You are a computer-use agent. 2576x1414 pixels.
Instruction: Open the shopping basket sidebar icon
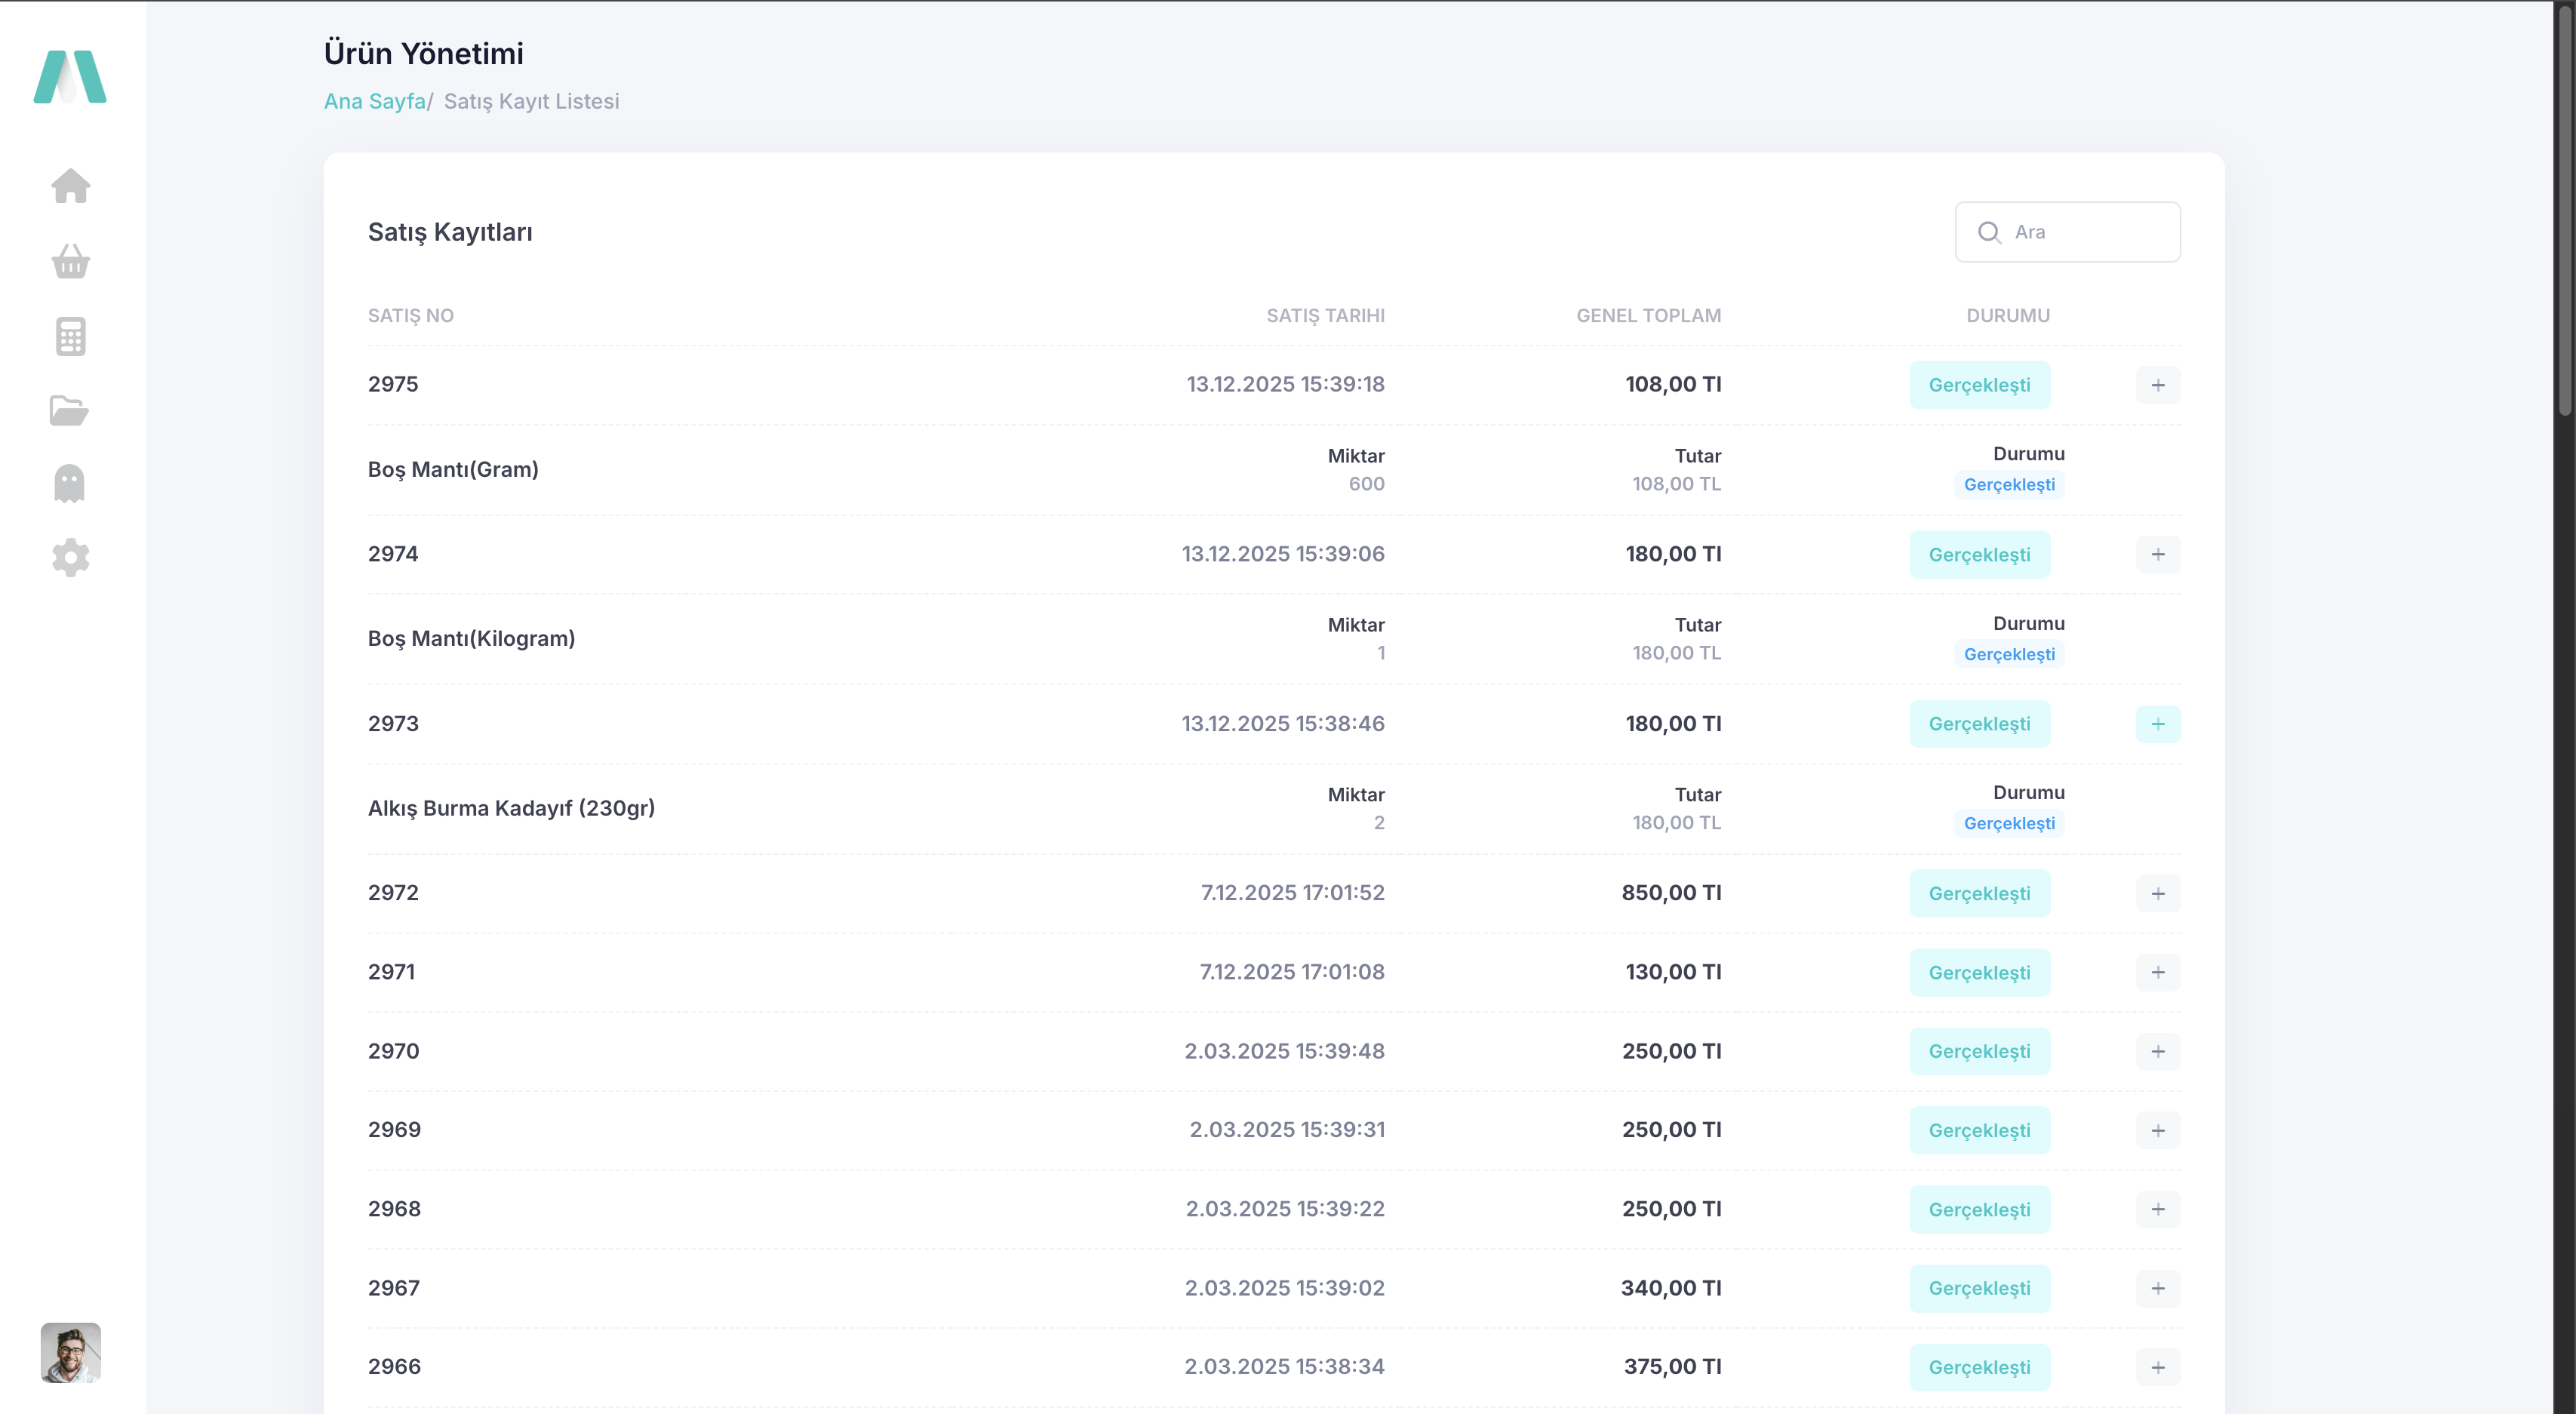[x=70, y=261]
